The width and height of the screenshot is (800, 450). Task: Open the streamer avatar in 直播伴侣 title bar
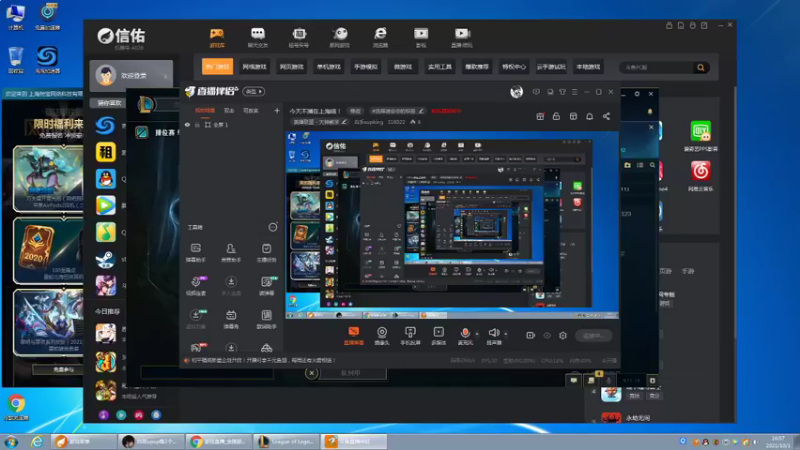(x=516, y=92)
